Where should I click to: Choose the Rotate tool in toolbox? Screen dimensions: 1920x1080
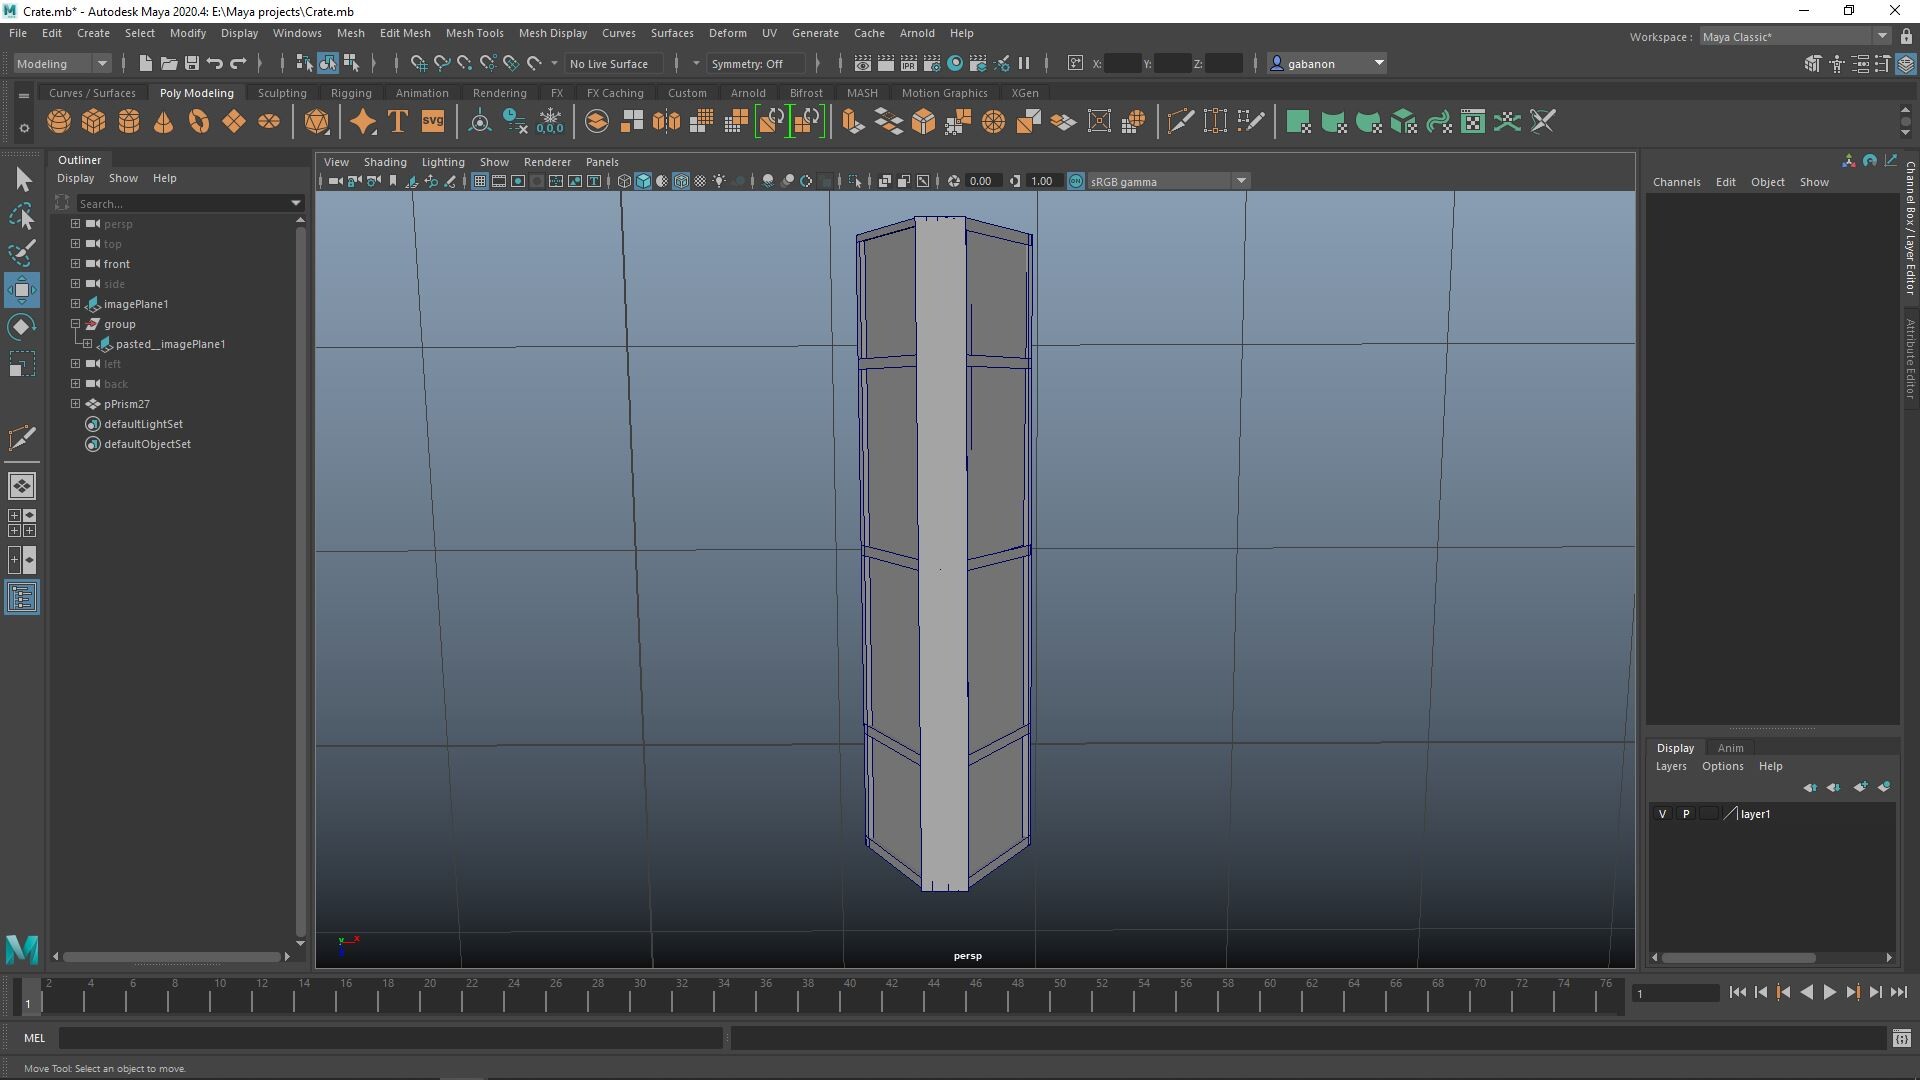pos(22,327)
